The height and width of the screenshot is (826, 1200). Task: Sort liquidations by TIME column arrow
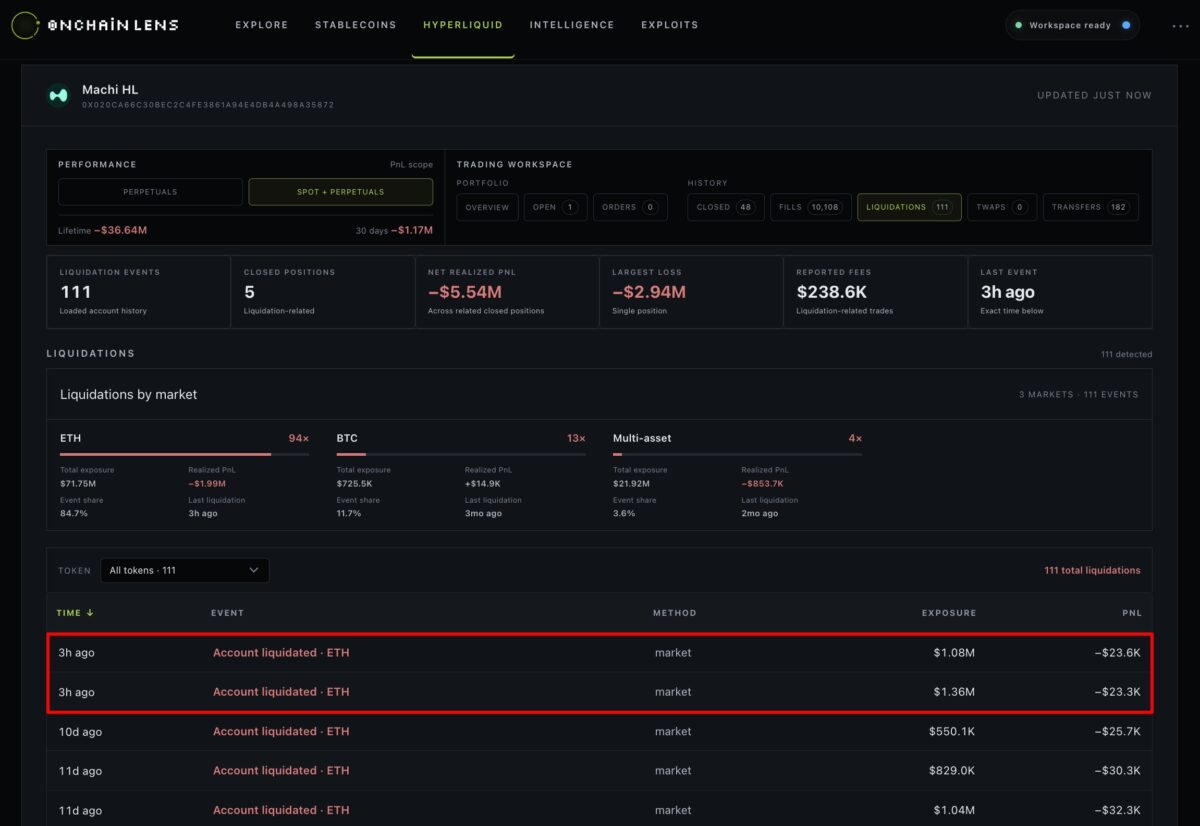coord(90,613)
